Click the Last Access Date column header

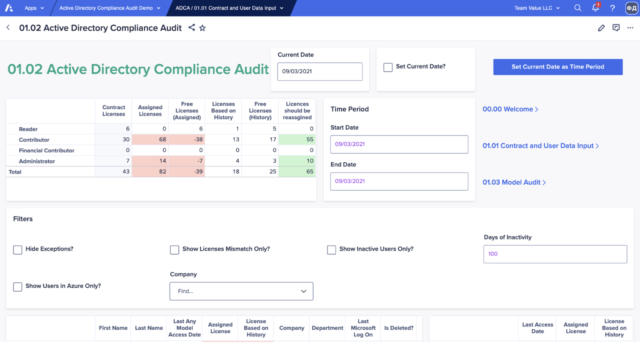[x=538, y=328]
